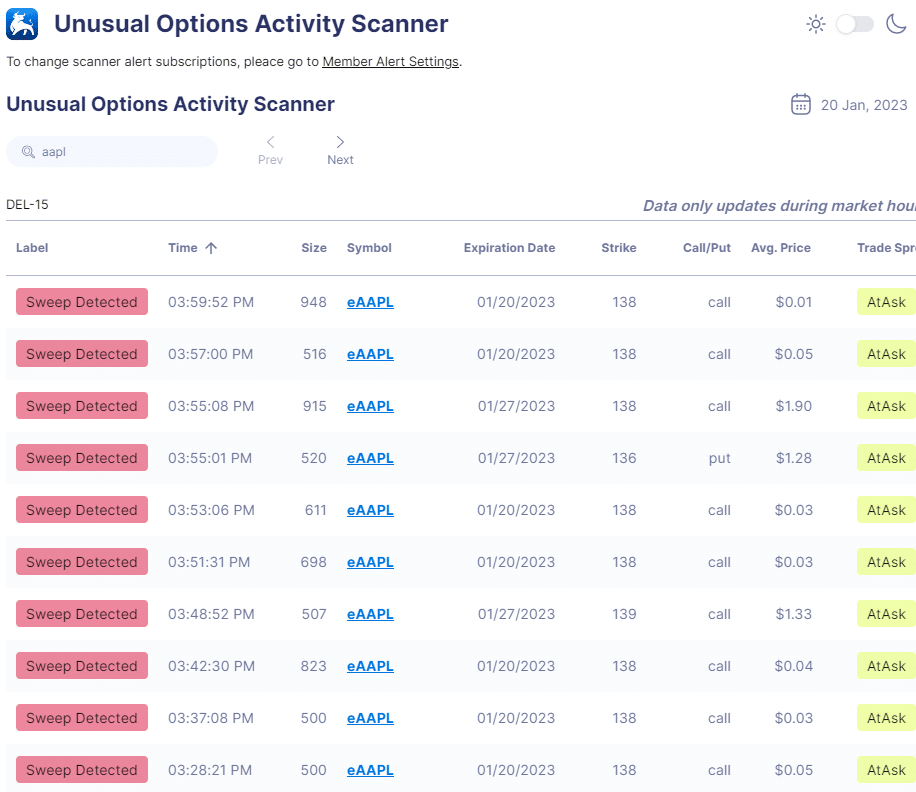The width and height of the screenshot is (916, 792).
Task: Sort by Label column header
Action: 32,248
